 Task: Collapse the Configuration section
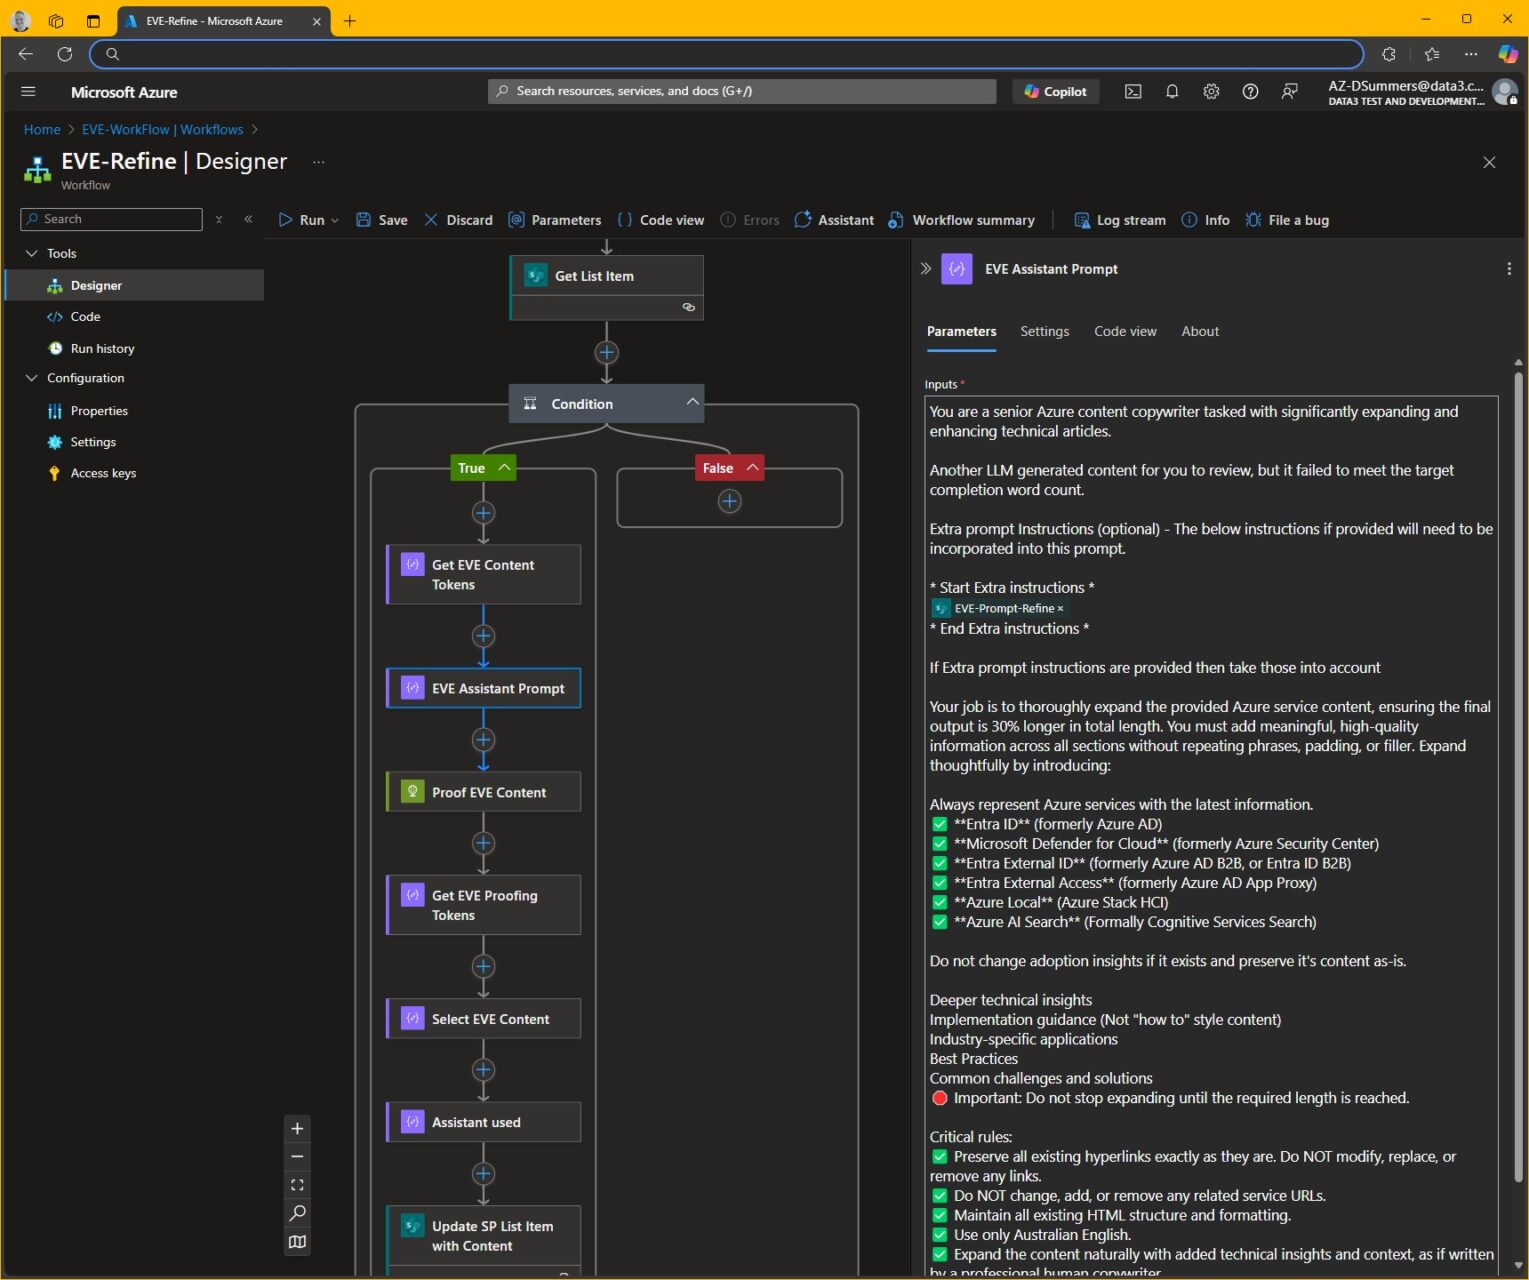(33, 378)
